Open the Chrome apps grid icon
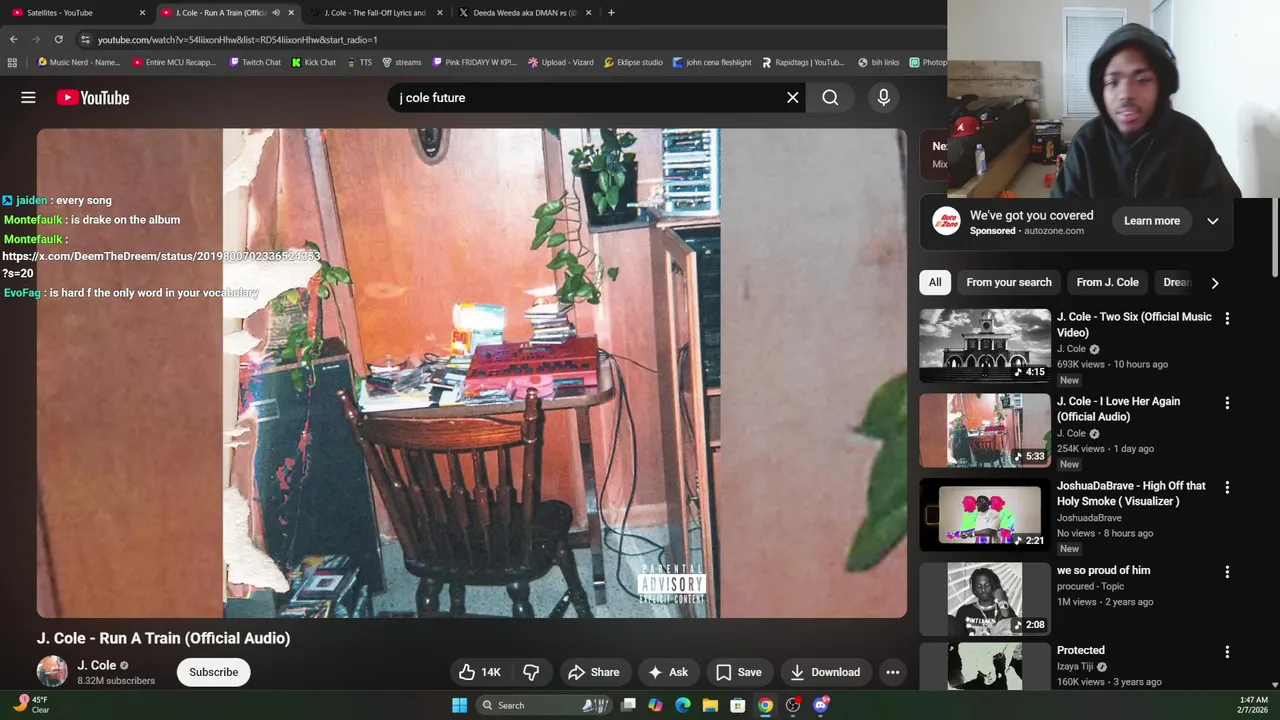1280x720 pixels. 12,62
